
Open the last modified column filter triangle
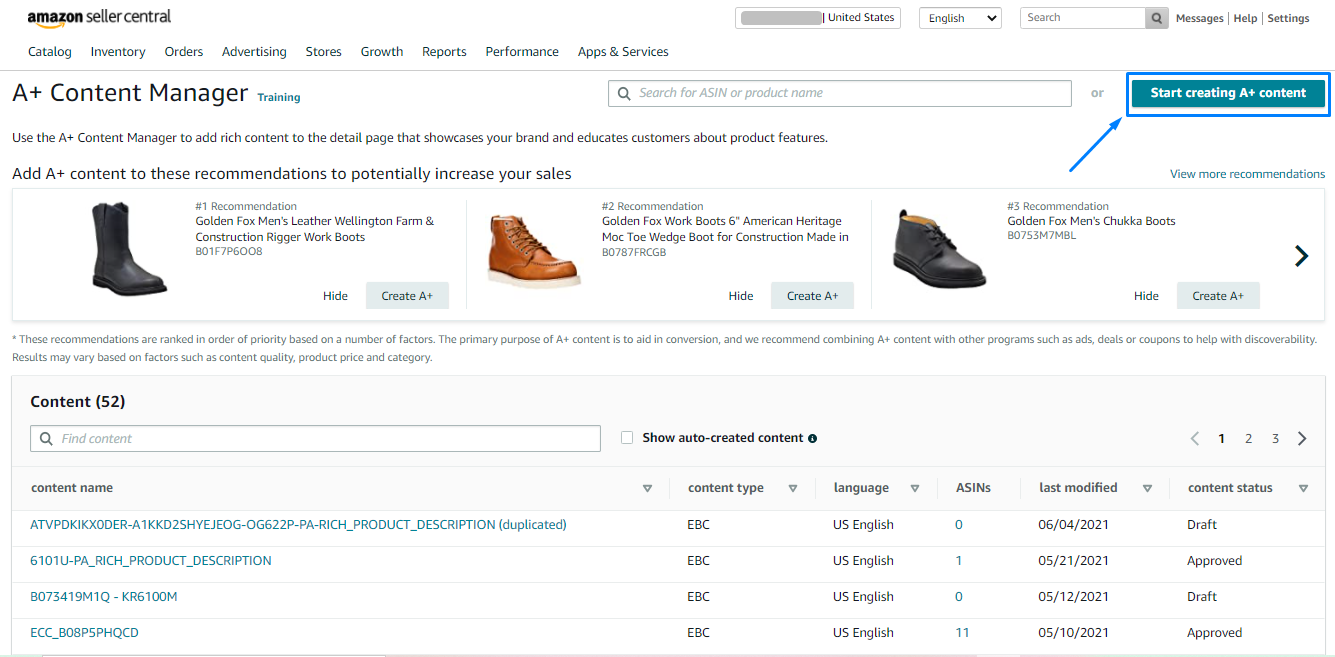[x=1147, y=488]
